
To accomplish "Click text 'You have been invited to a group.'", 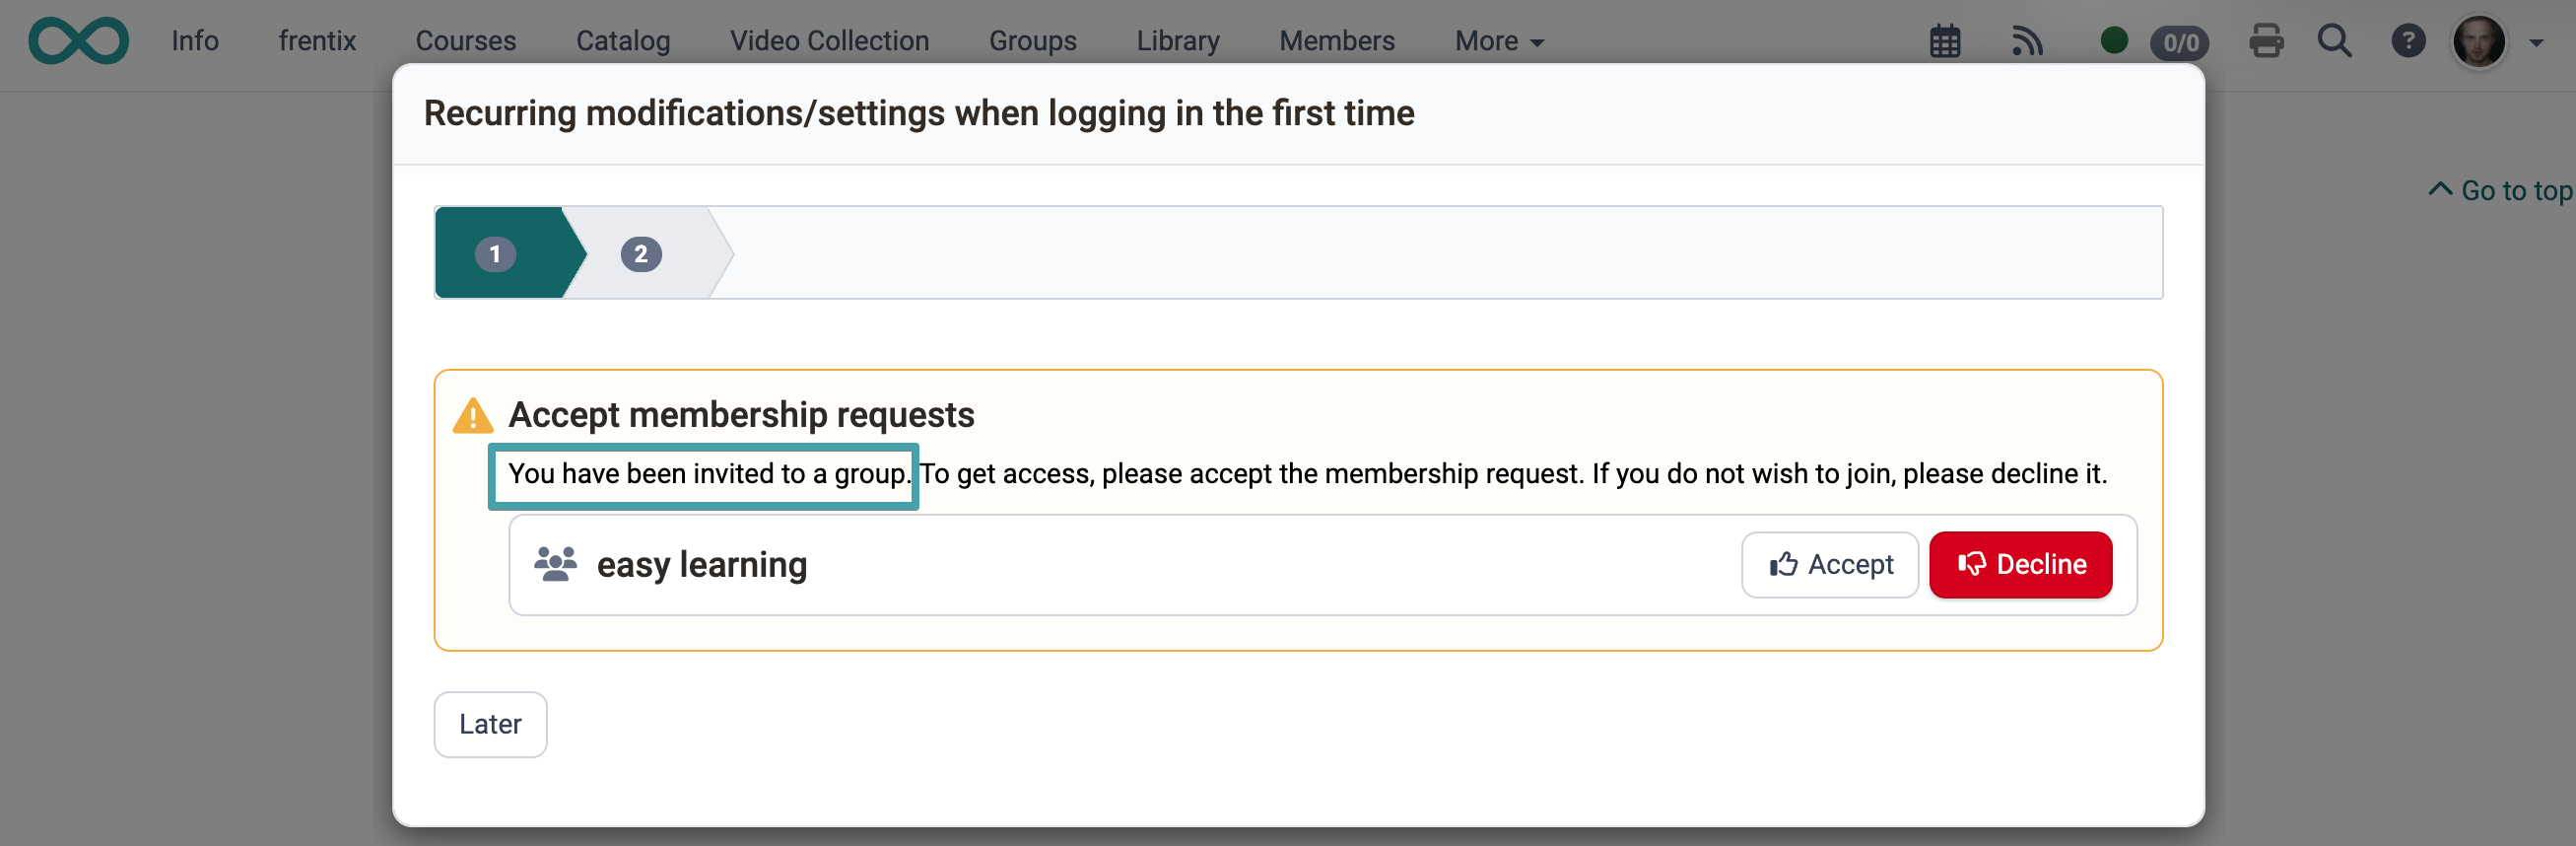I will tap(708, 473).
